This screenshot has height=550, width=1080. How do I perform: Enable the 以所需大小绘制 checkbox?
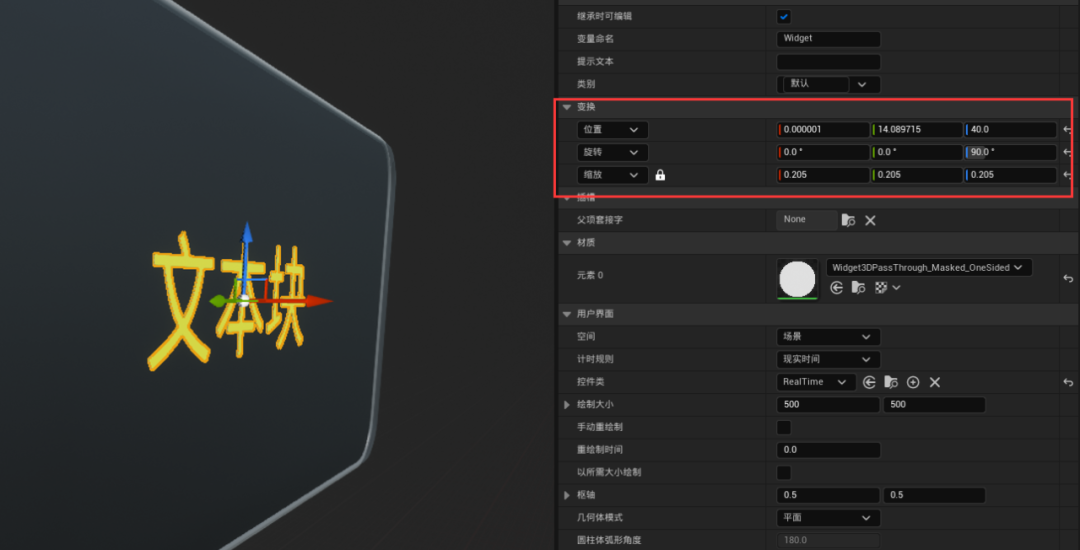coord(784,473)
